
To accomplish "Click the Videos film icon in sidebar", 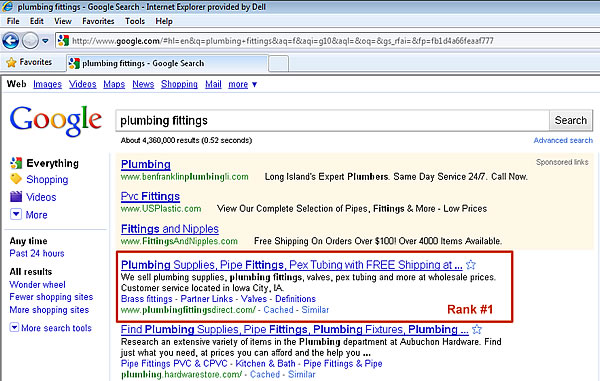I will tap(16, 197).
